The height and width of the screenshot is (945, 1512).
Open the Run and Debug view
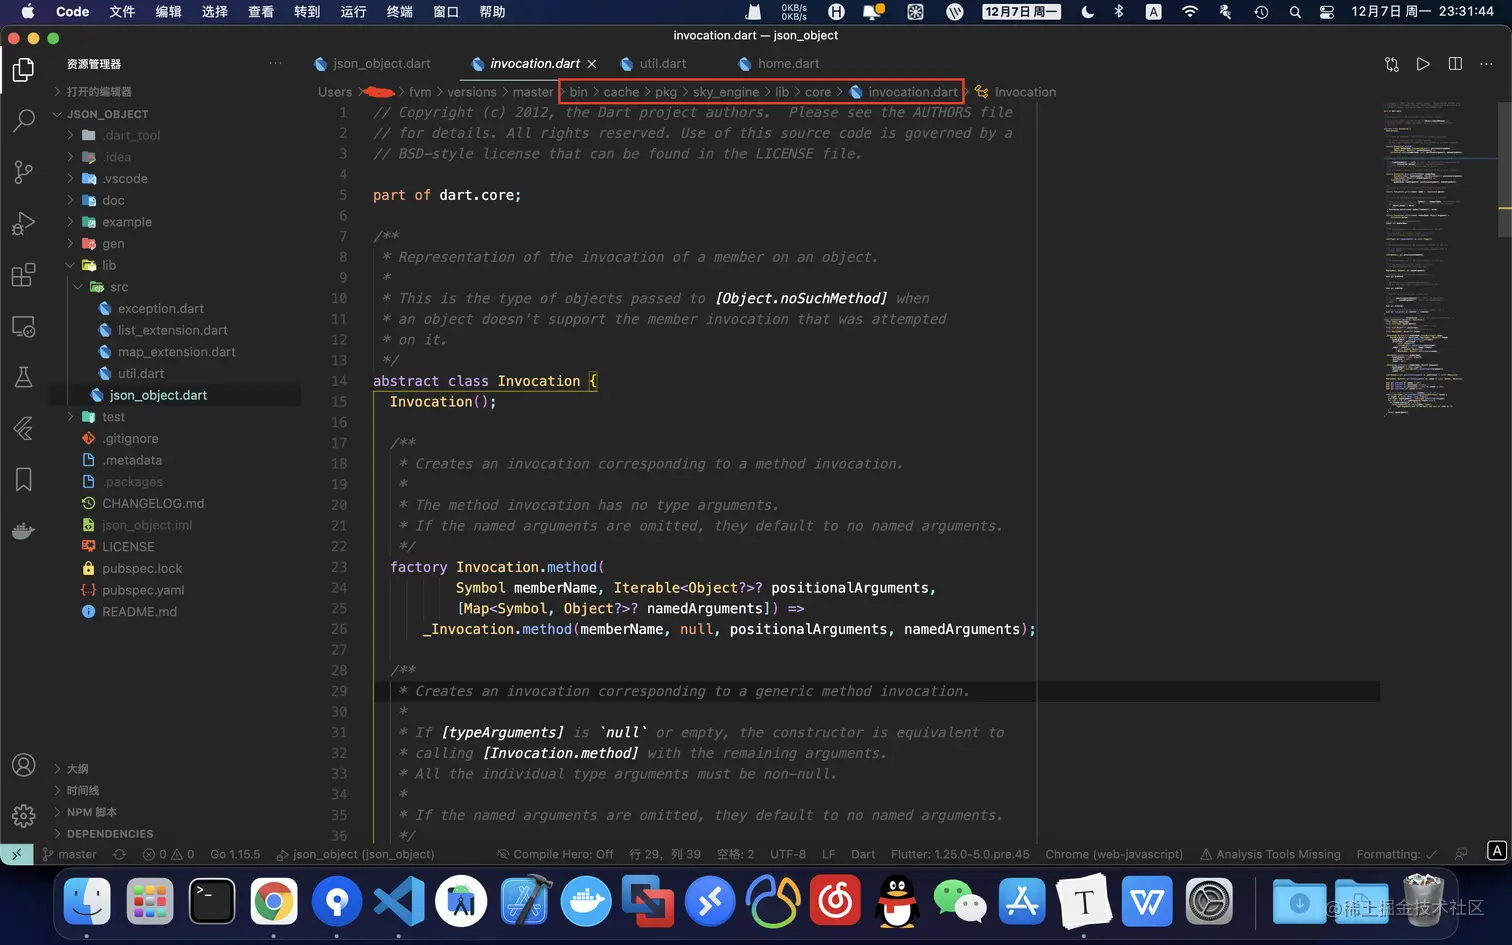pos(23,223)
